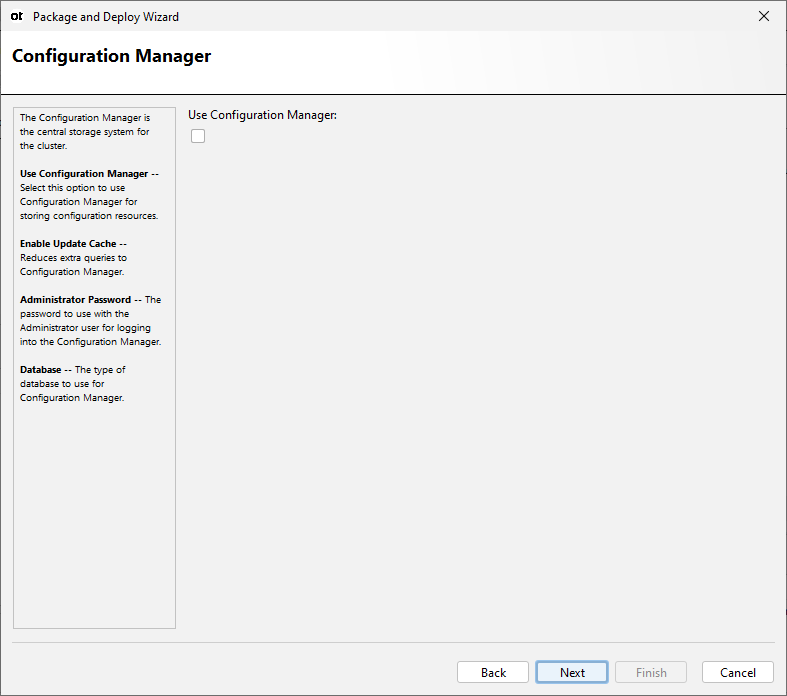Select the bold "Database" help heading

[41, 370]
